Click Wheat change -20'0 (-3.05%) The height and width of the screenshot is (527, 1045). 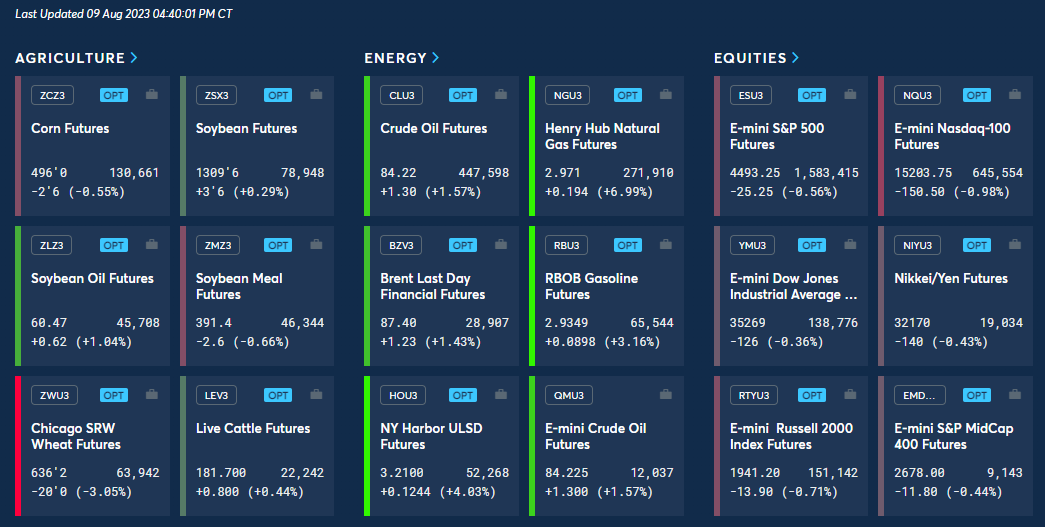[x=81, y=492]
